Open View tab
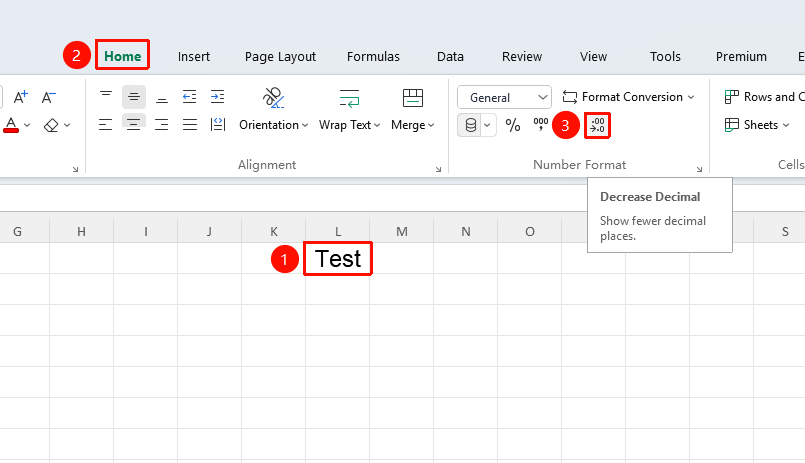This screenshot has height=463, width=805. coord(593,56)
